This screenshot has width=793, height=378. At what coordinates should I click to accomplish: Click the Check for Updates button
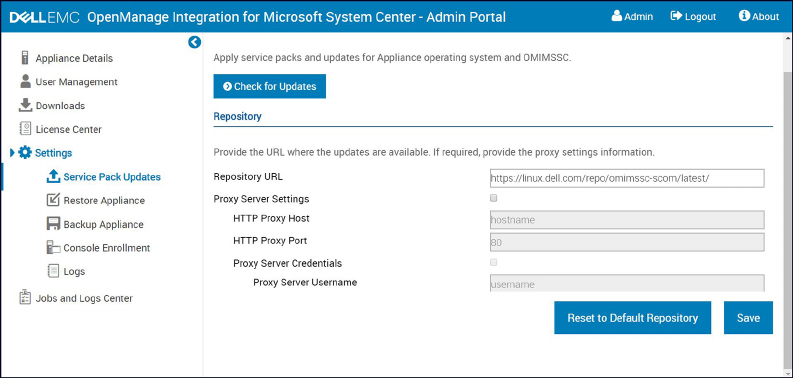point(270,87)
